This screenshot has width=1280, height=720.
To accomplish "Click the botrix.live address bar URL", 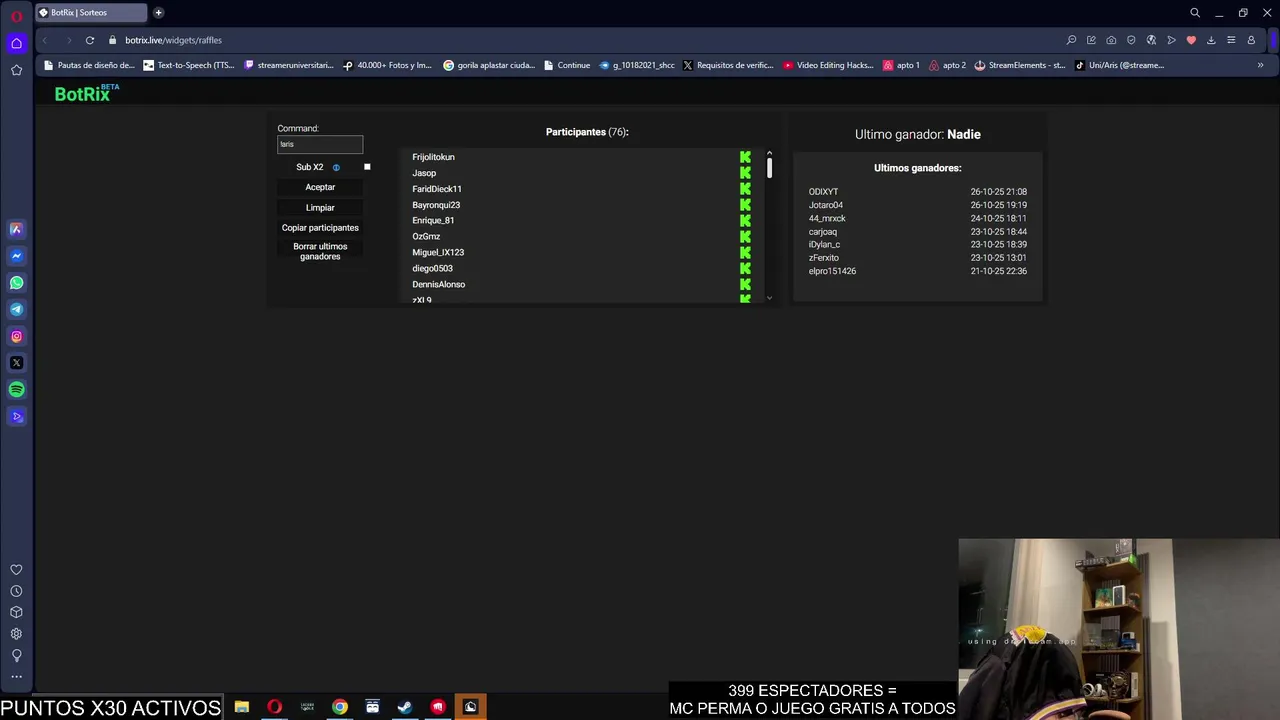I will [173, 40].
